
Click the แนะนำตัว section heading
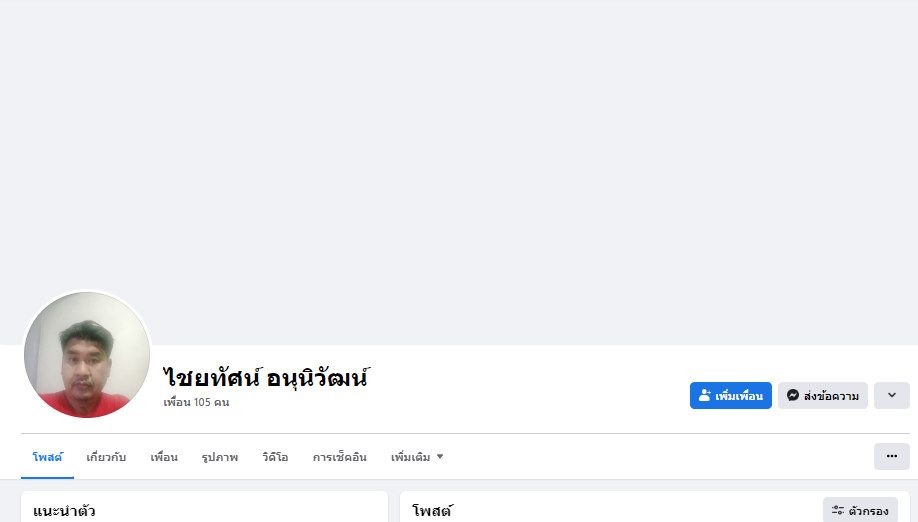[x=64, y=511]
